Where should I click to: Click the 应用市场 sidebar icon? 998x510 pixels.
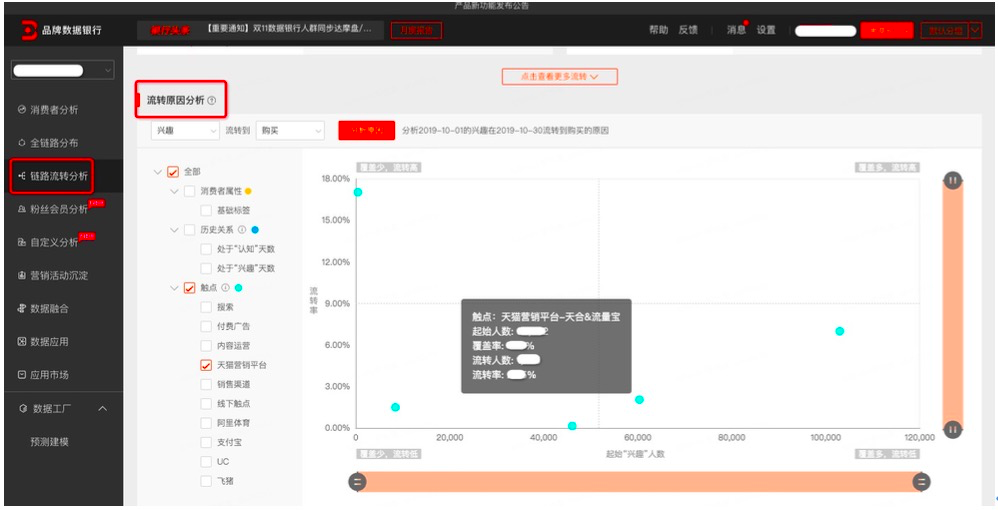(x=22, y=375)
